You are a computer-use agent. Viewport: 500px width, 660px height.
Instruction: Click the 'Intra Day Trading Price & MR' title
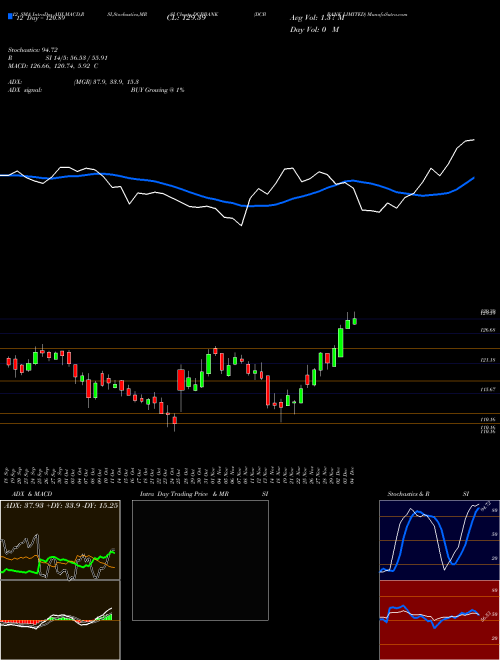click(x=184, y=494)
